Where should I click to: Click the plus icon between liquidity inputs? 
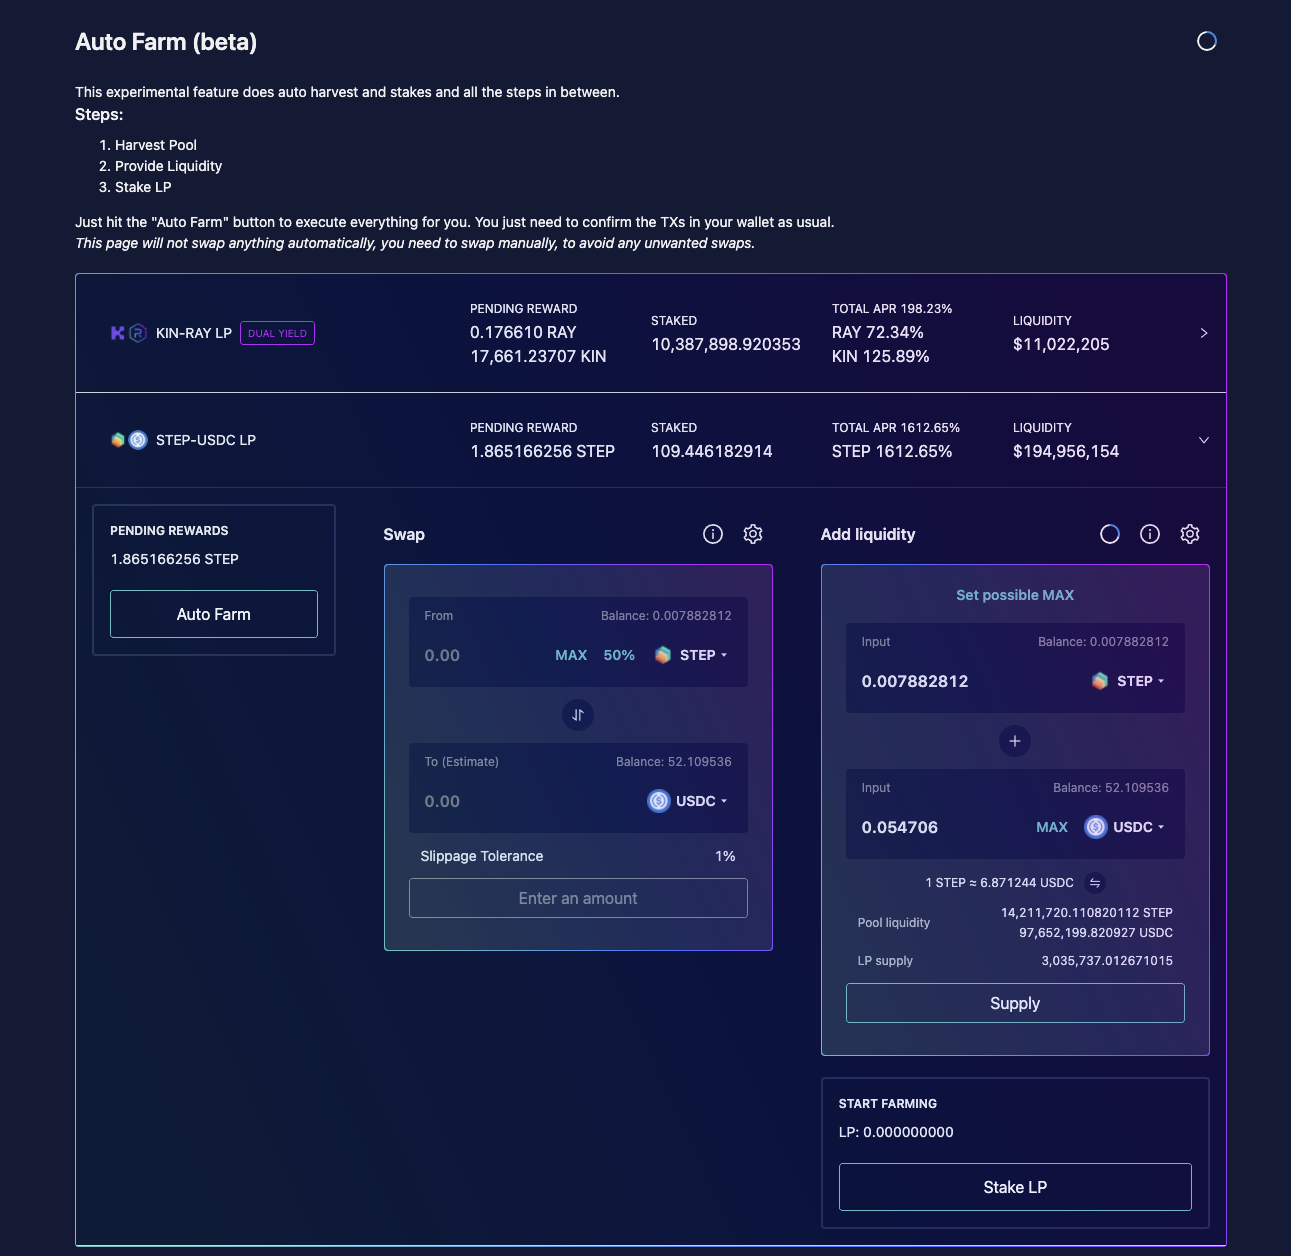(1014, 741)
